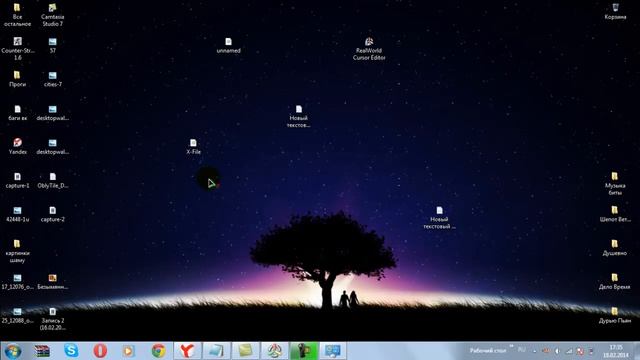The width and height of the screenshot is (640, 360).
Task: Open the RU language indicator
Action: pyautogui.click(x=522, y=350)
